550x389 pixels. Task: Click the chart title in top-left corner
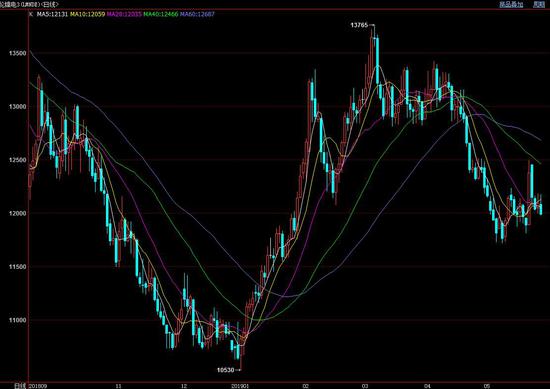tap(29, 4)
